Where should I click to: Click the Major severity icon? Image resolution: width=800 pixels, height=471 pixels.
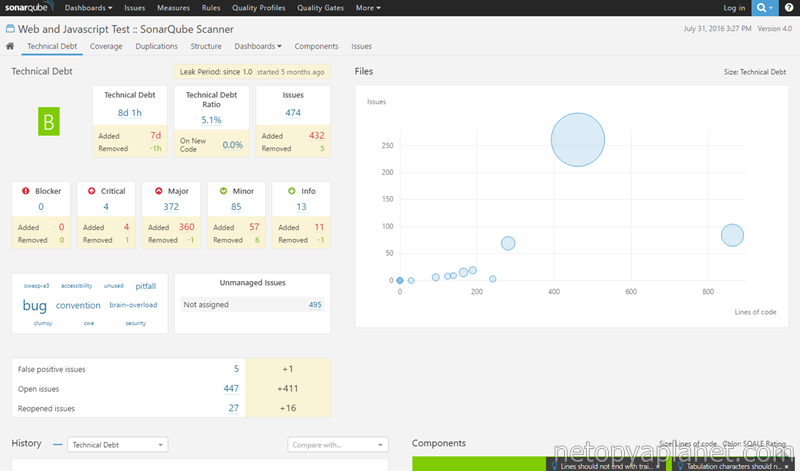coord(159,190)
